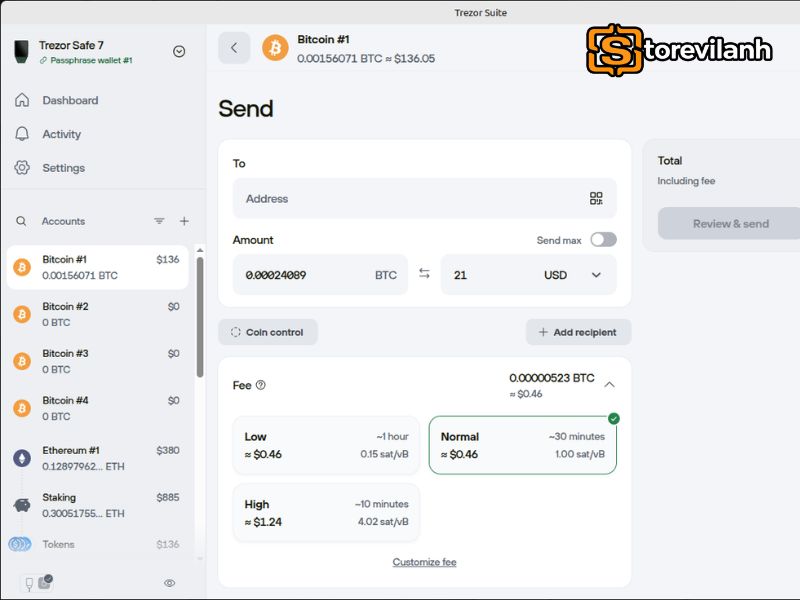Click the Bitcoin #3 coin icon

pyautogui.click(x=22, y=361)
